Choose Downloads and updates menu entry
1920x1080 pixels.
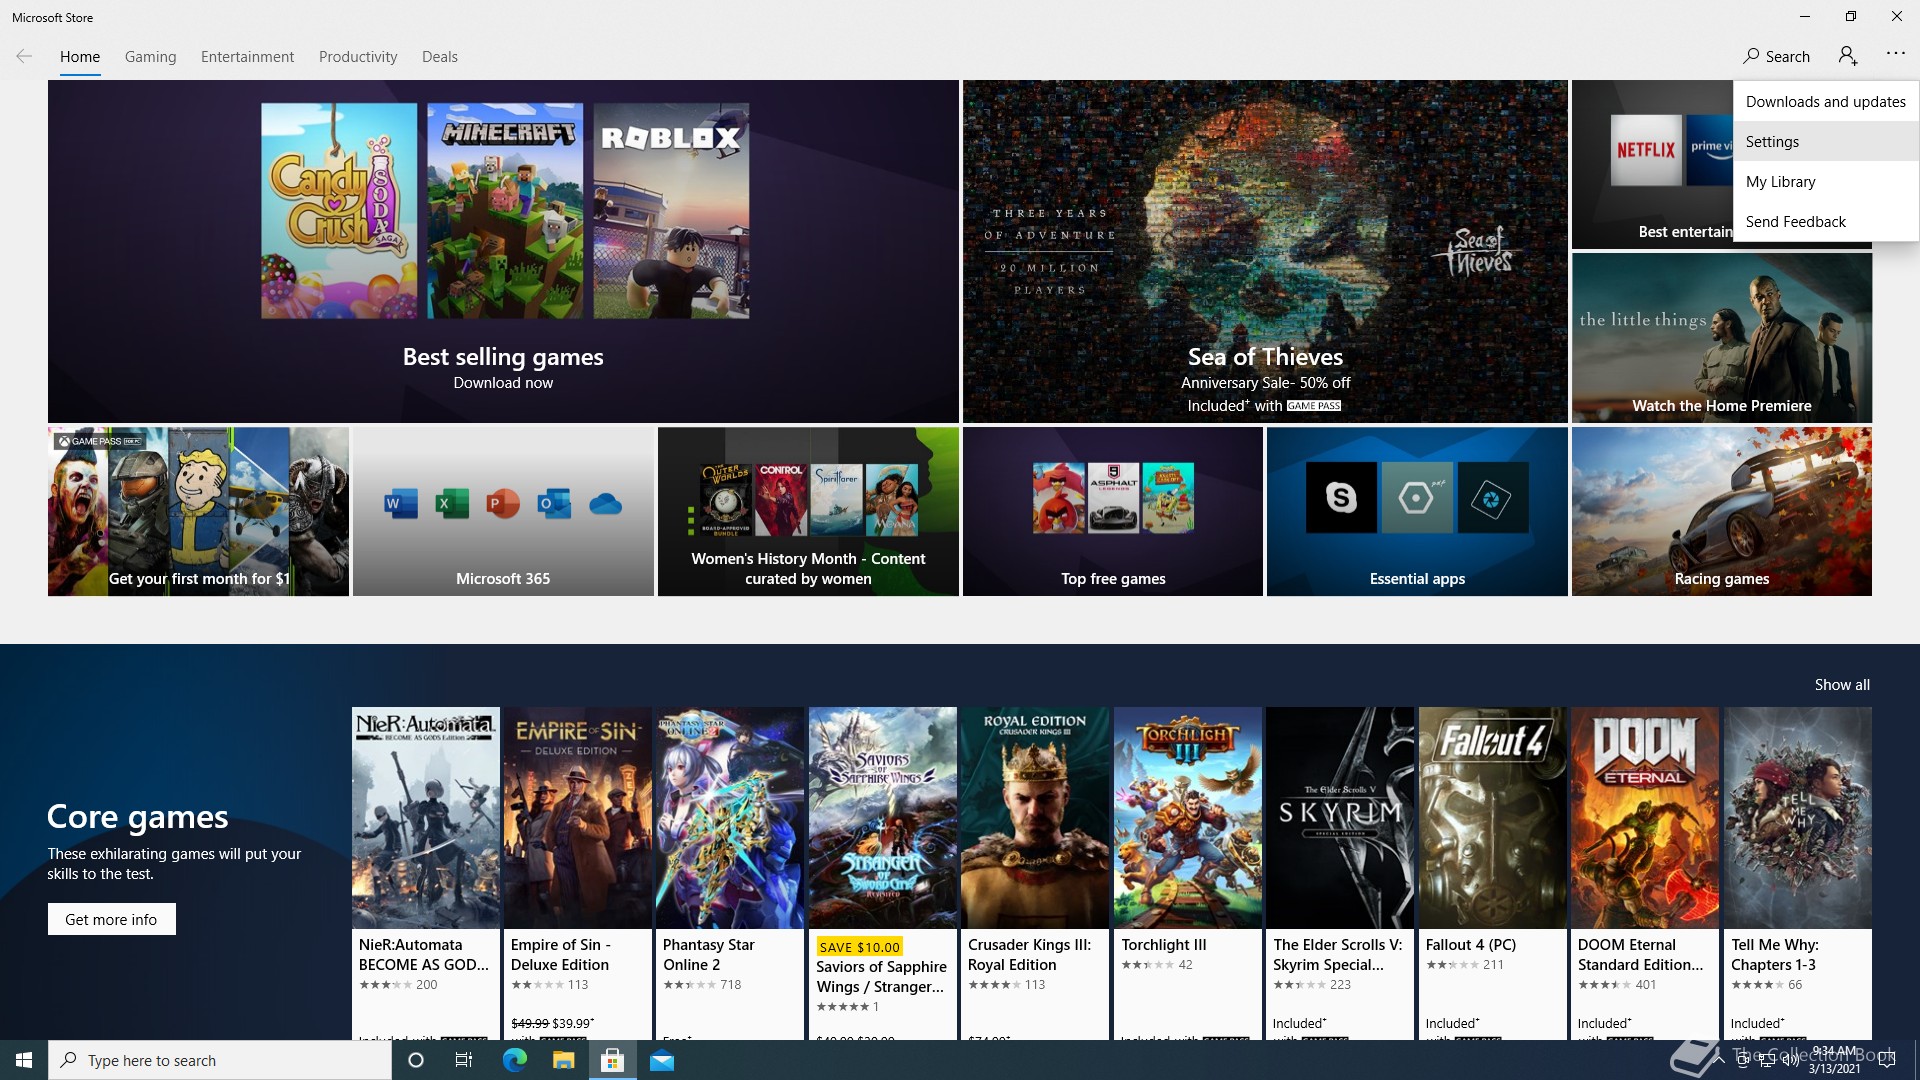[x=1825, y=102]
